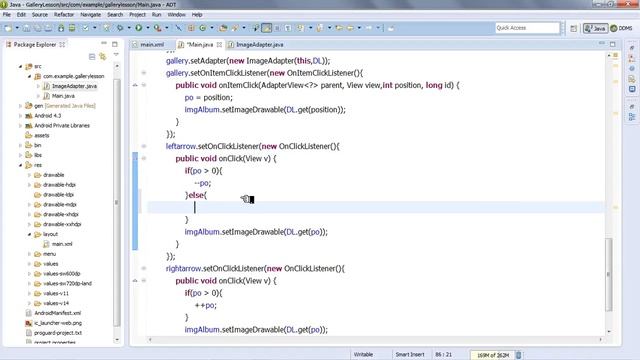Expand the Android 4.3 library node
640x360 pixels.
coord(20,116)
